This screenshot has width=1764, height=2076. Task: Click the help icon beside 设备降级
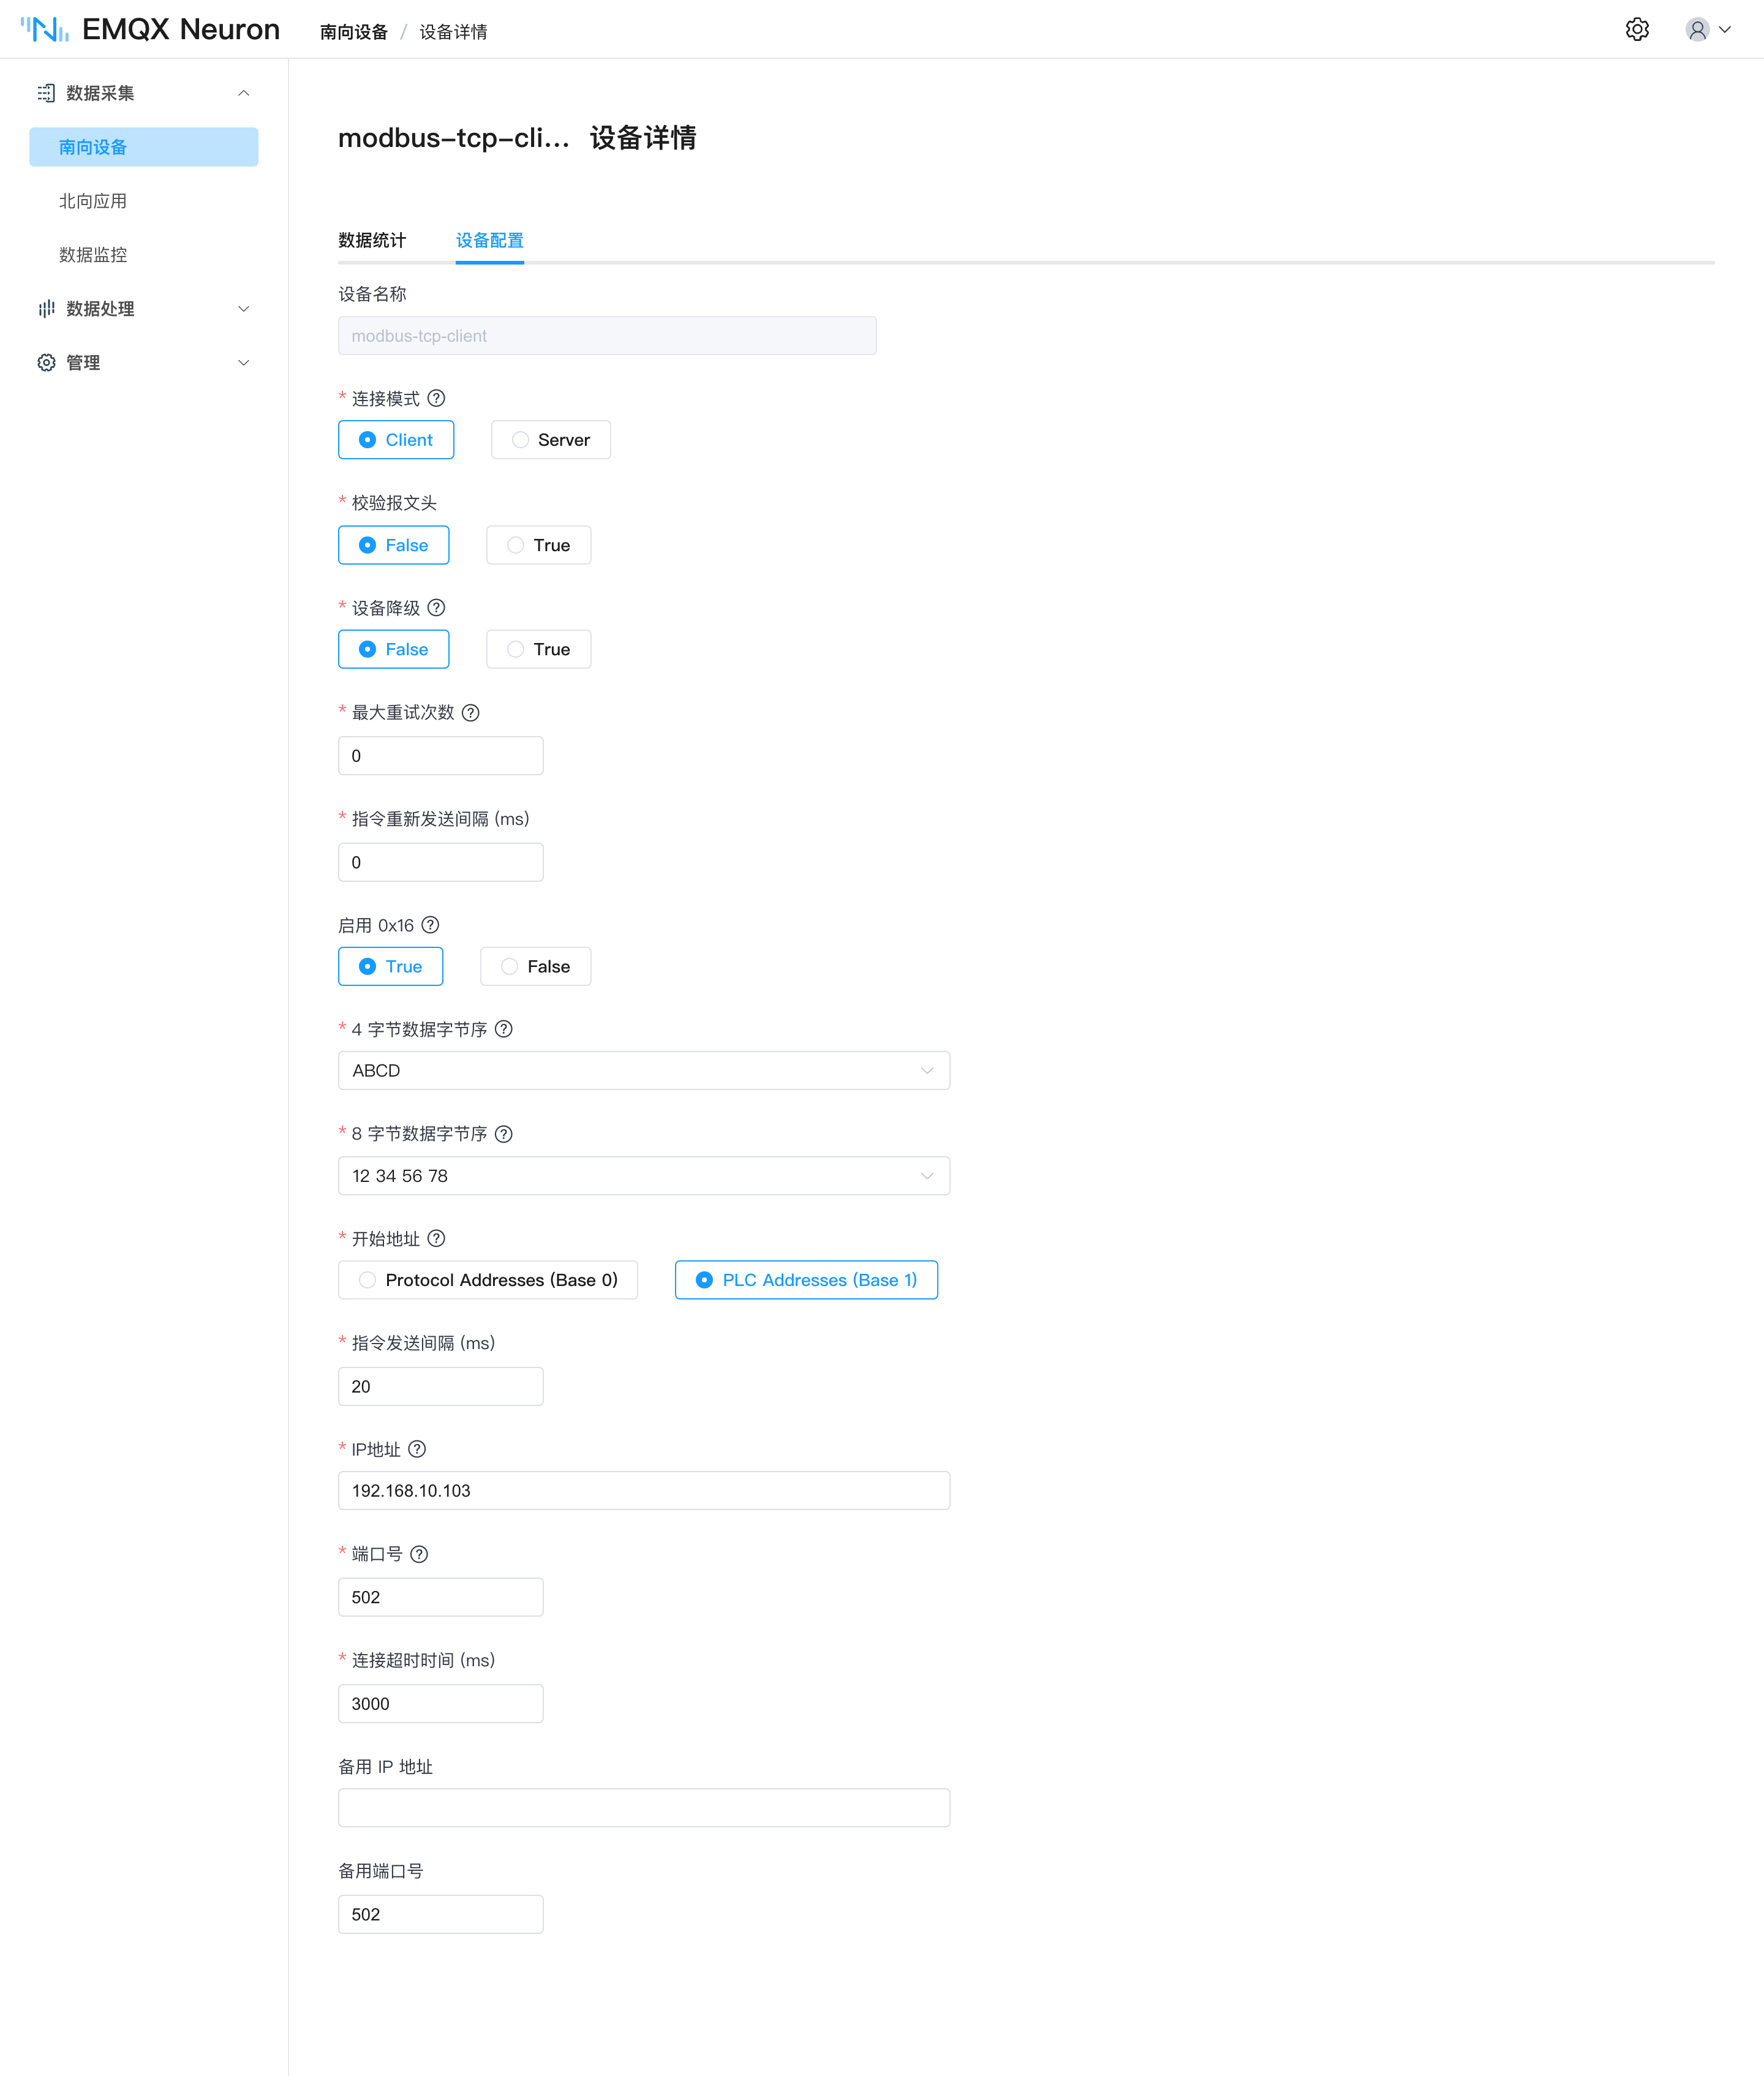coord(436,608)
